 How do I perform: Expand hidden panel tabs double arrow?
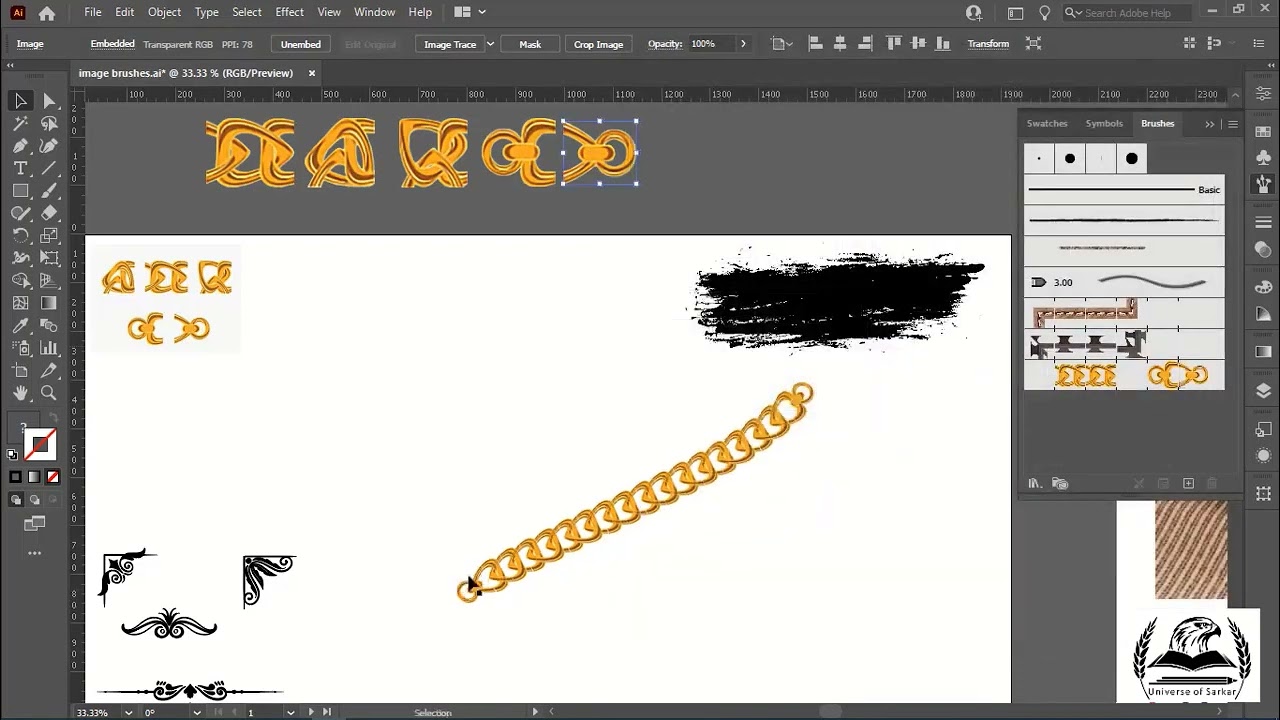click(x=1210, y=124)
